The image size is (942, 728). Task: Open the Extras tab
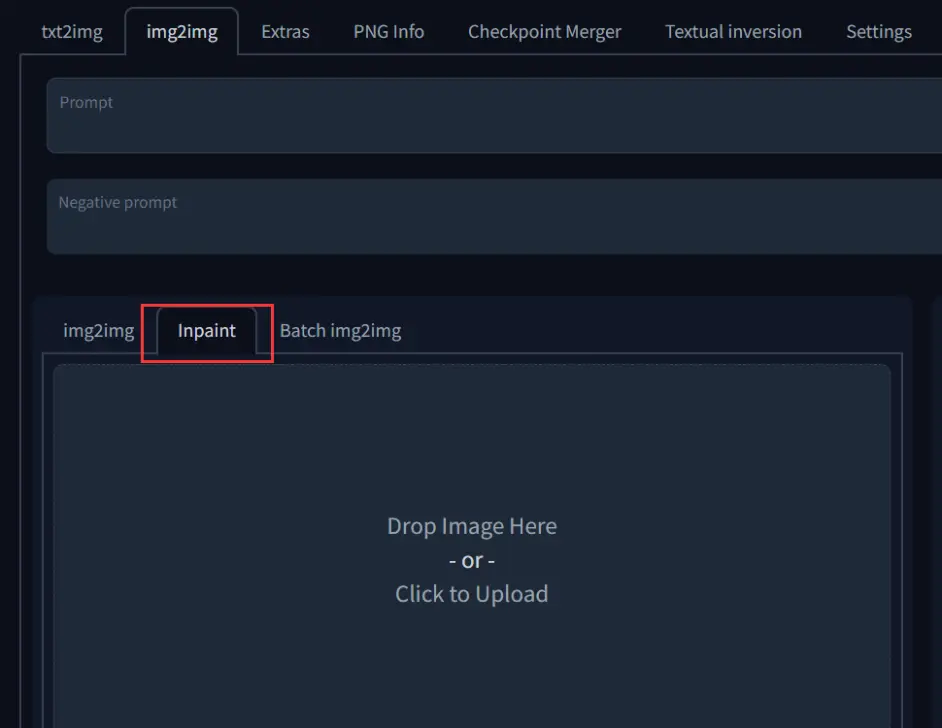coord(285,32)
